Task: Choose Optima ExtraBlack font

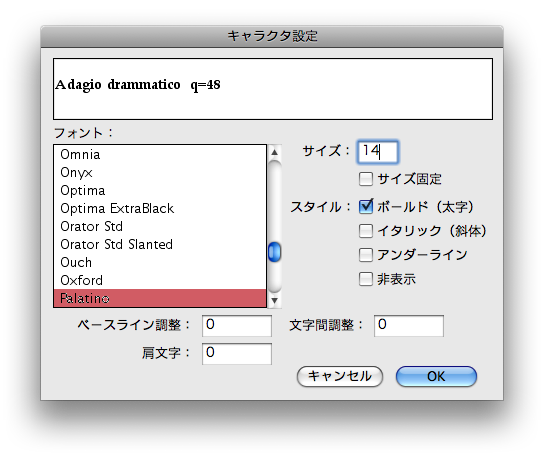Action: tap(160, 209)
